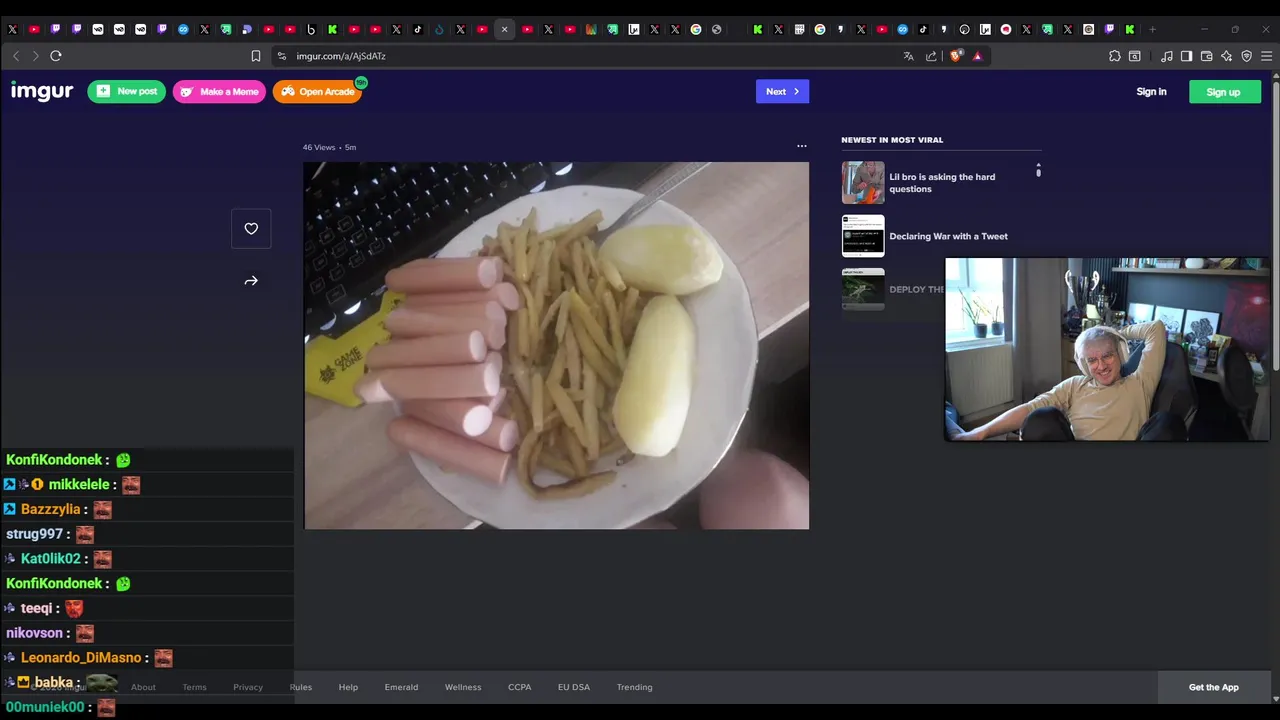Reload the imgur page
The height and width of the screenshot is (720, 1280).
click(56, 56)
